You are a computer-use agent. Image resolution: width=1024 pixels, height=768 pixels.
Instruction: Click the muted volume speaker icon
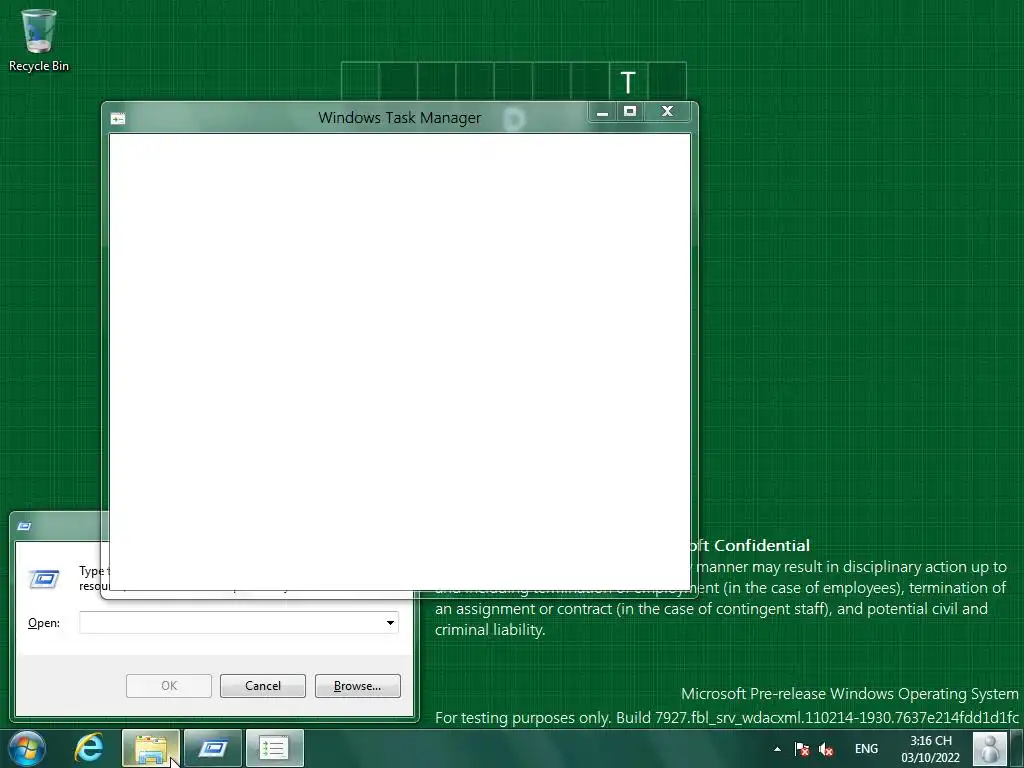tap(826, 749)
